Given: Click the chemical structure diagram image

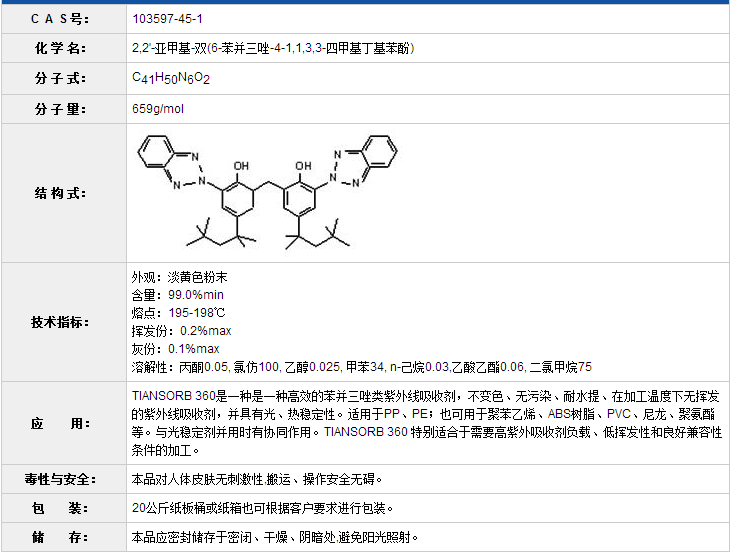Looking at the screenshot, I should tap(266, 192).
